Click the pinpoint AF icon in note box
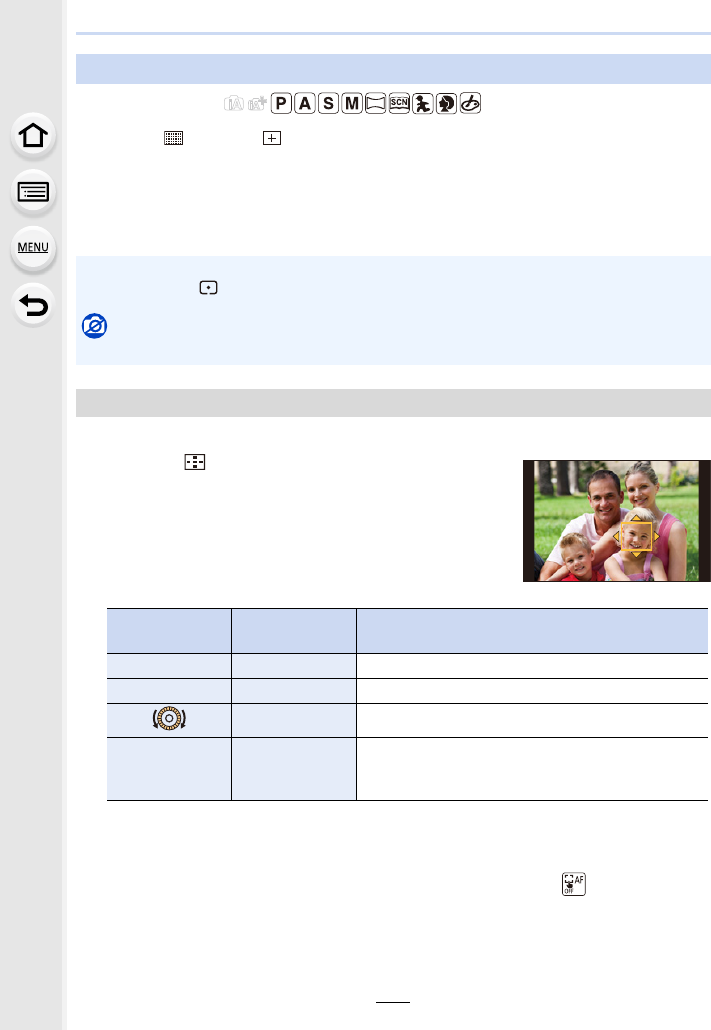 coord(209,286)
